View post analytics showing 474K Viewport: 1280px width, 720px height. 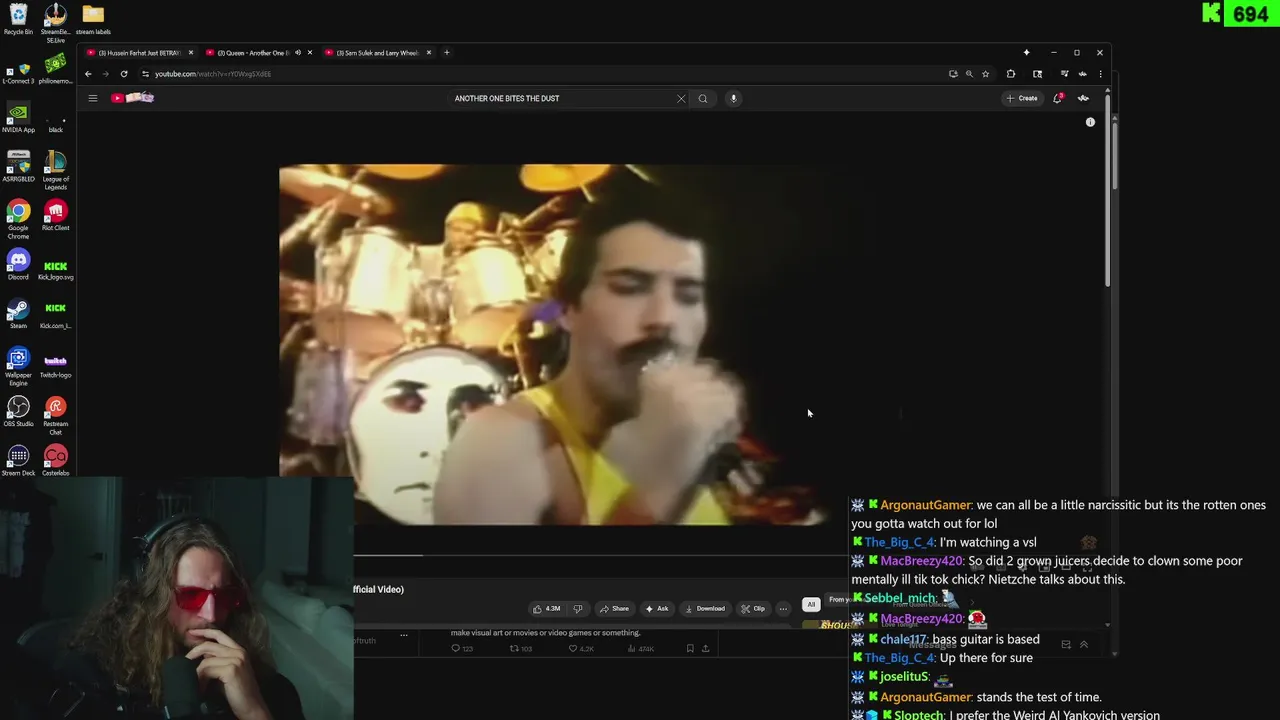click(641, 648)
